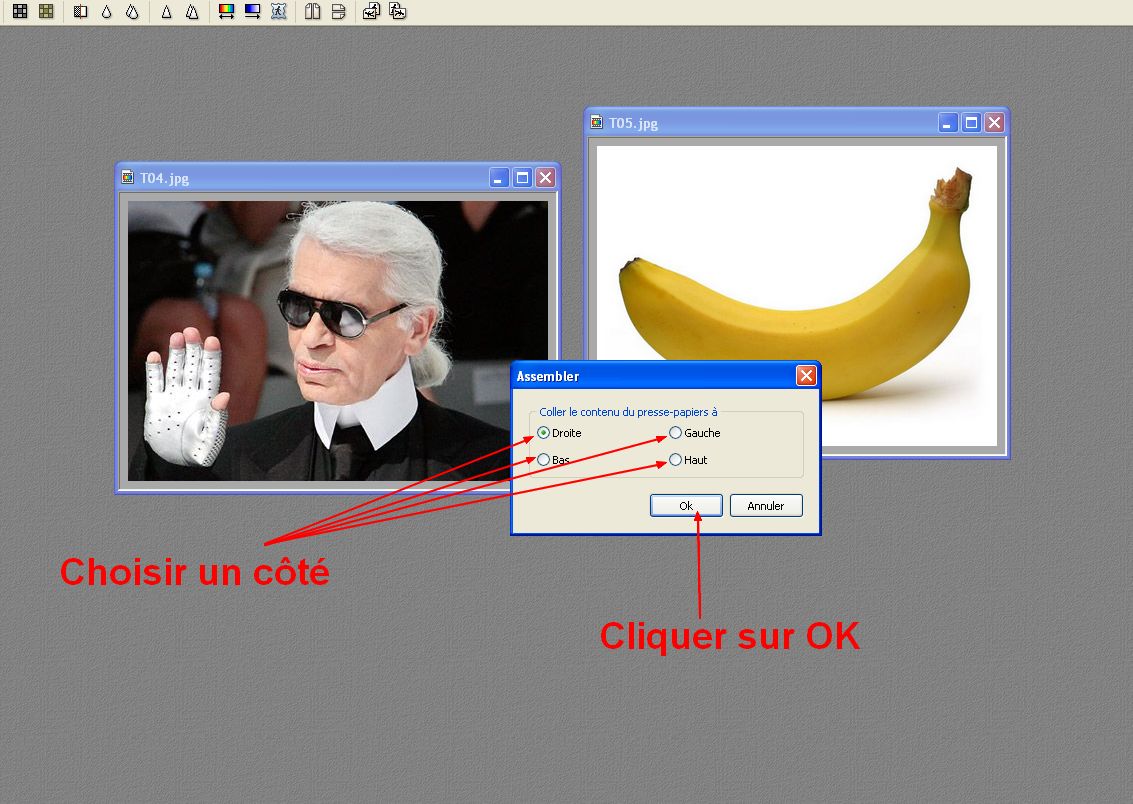The image size is (1133, 804).
Task: Choose the Bas radio option
Action: click(x=543, y=460)
